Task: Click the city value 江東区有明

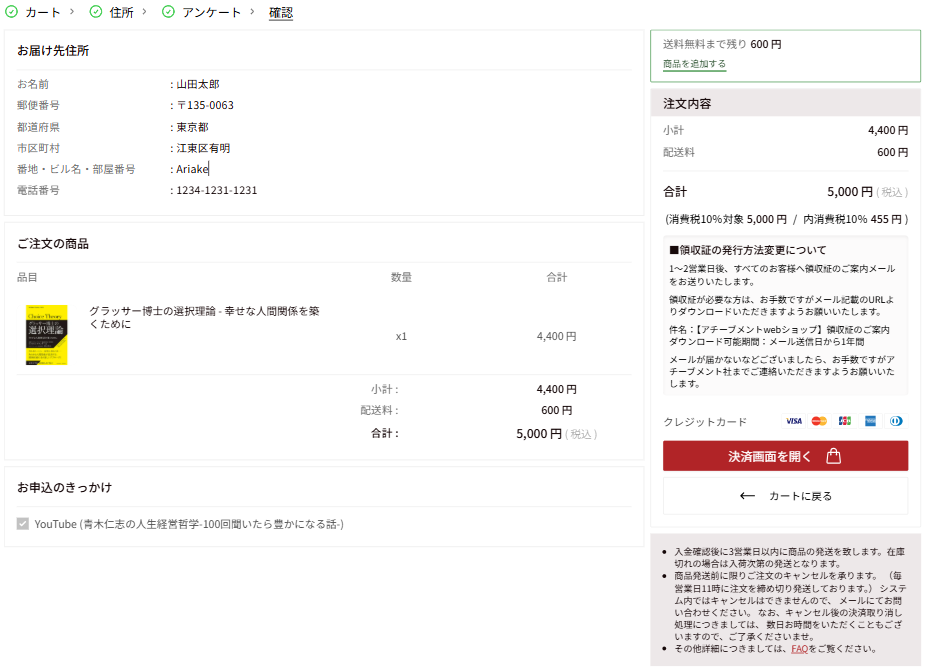Action: 204,148
